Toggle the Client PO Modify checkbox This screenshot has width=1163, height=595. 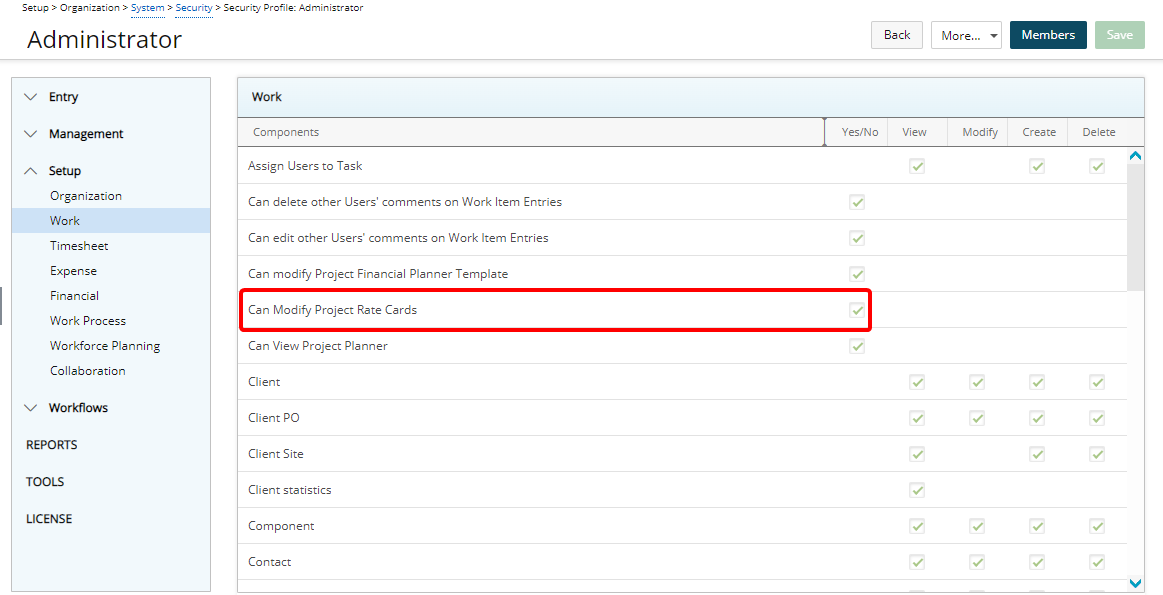[977, 418]
